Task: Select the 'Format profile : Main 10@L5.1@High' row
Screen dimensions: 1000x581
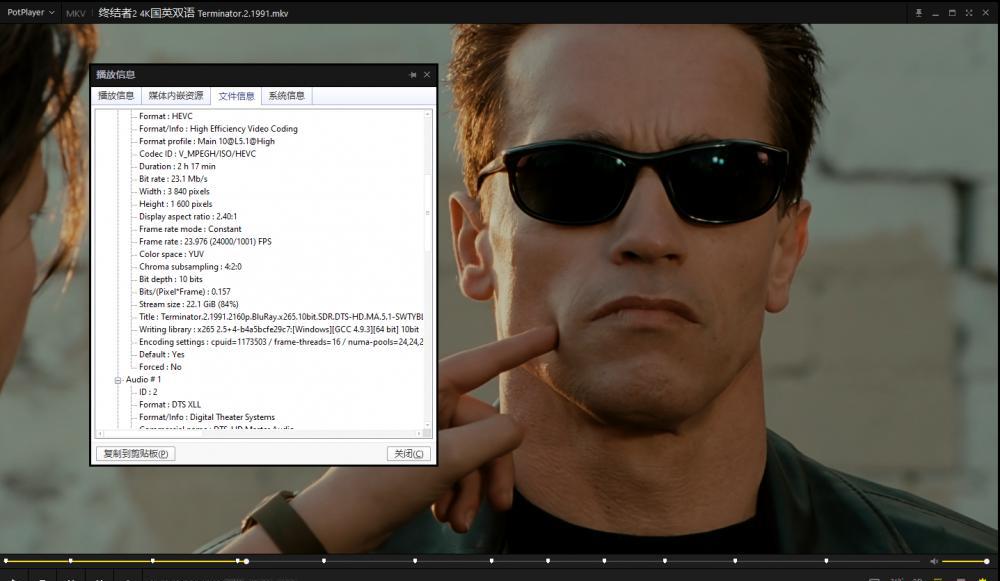Action: pos(207,141)
